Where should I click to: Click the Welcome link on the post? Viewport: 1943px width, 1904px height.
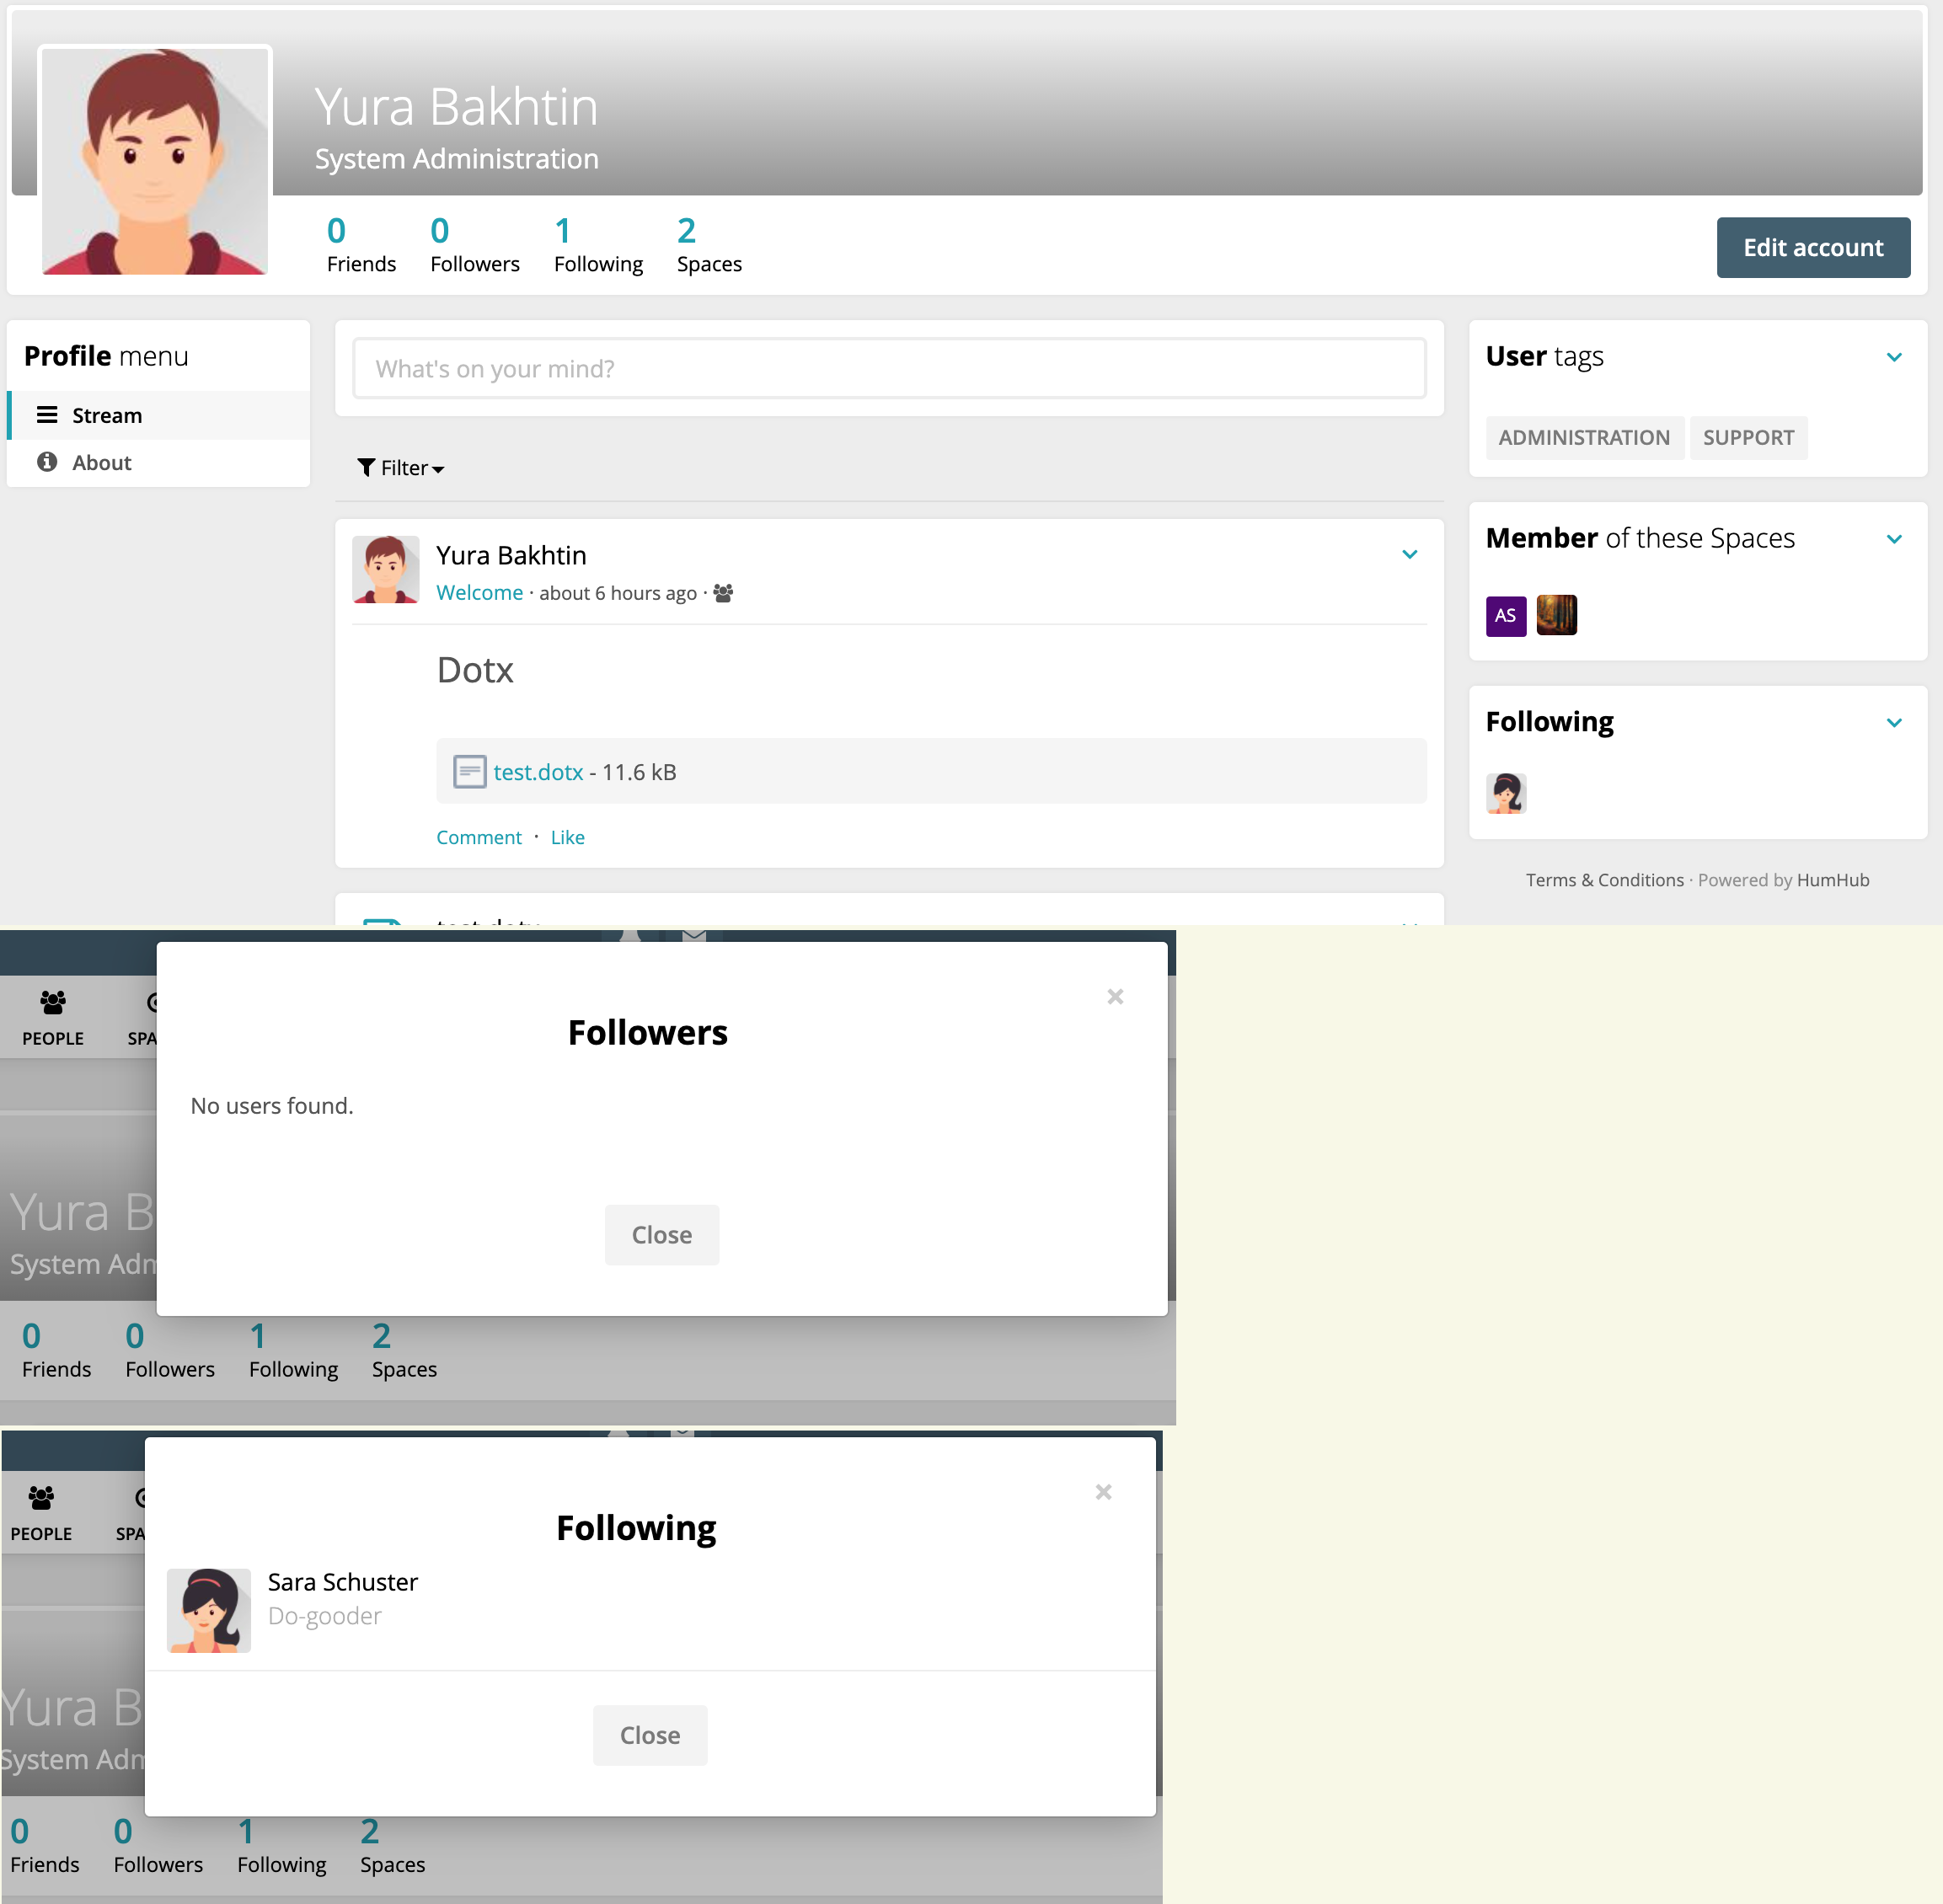click(479, 592)
